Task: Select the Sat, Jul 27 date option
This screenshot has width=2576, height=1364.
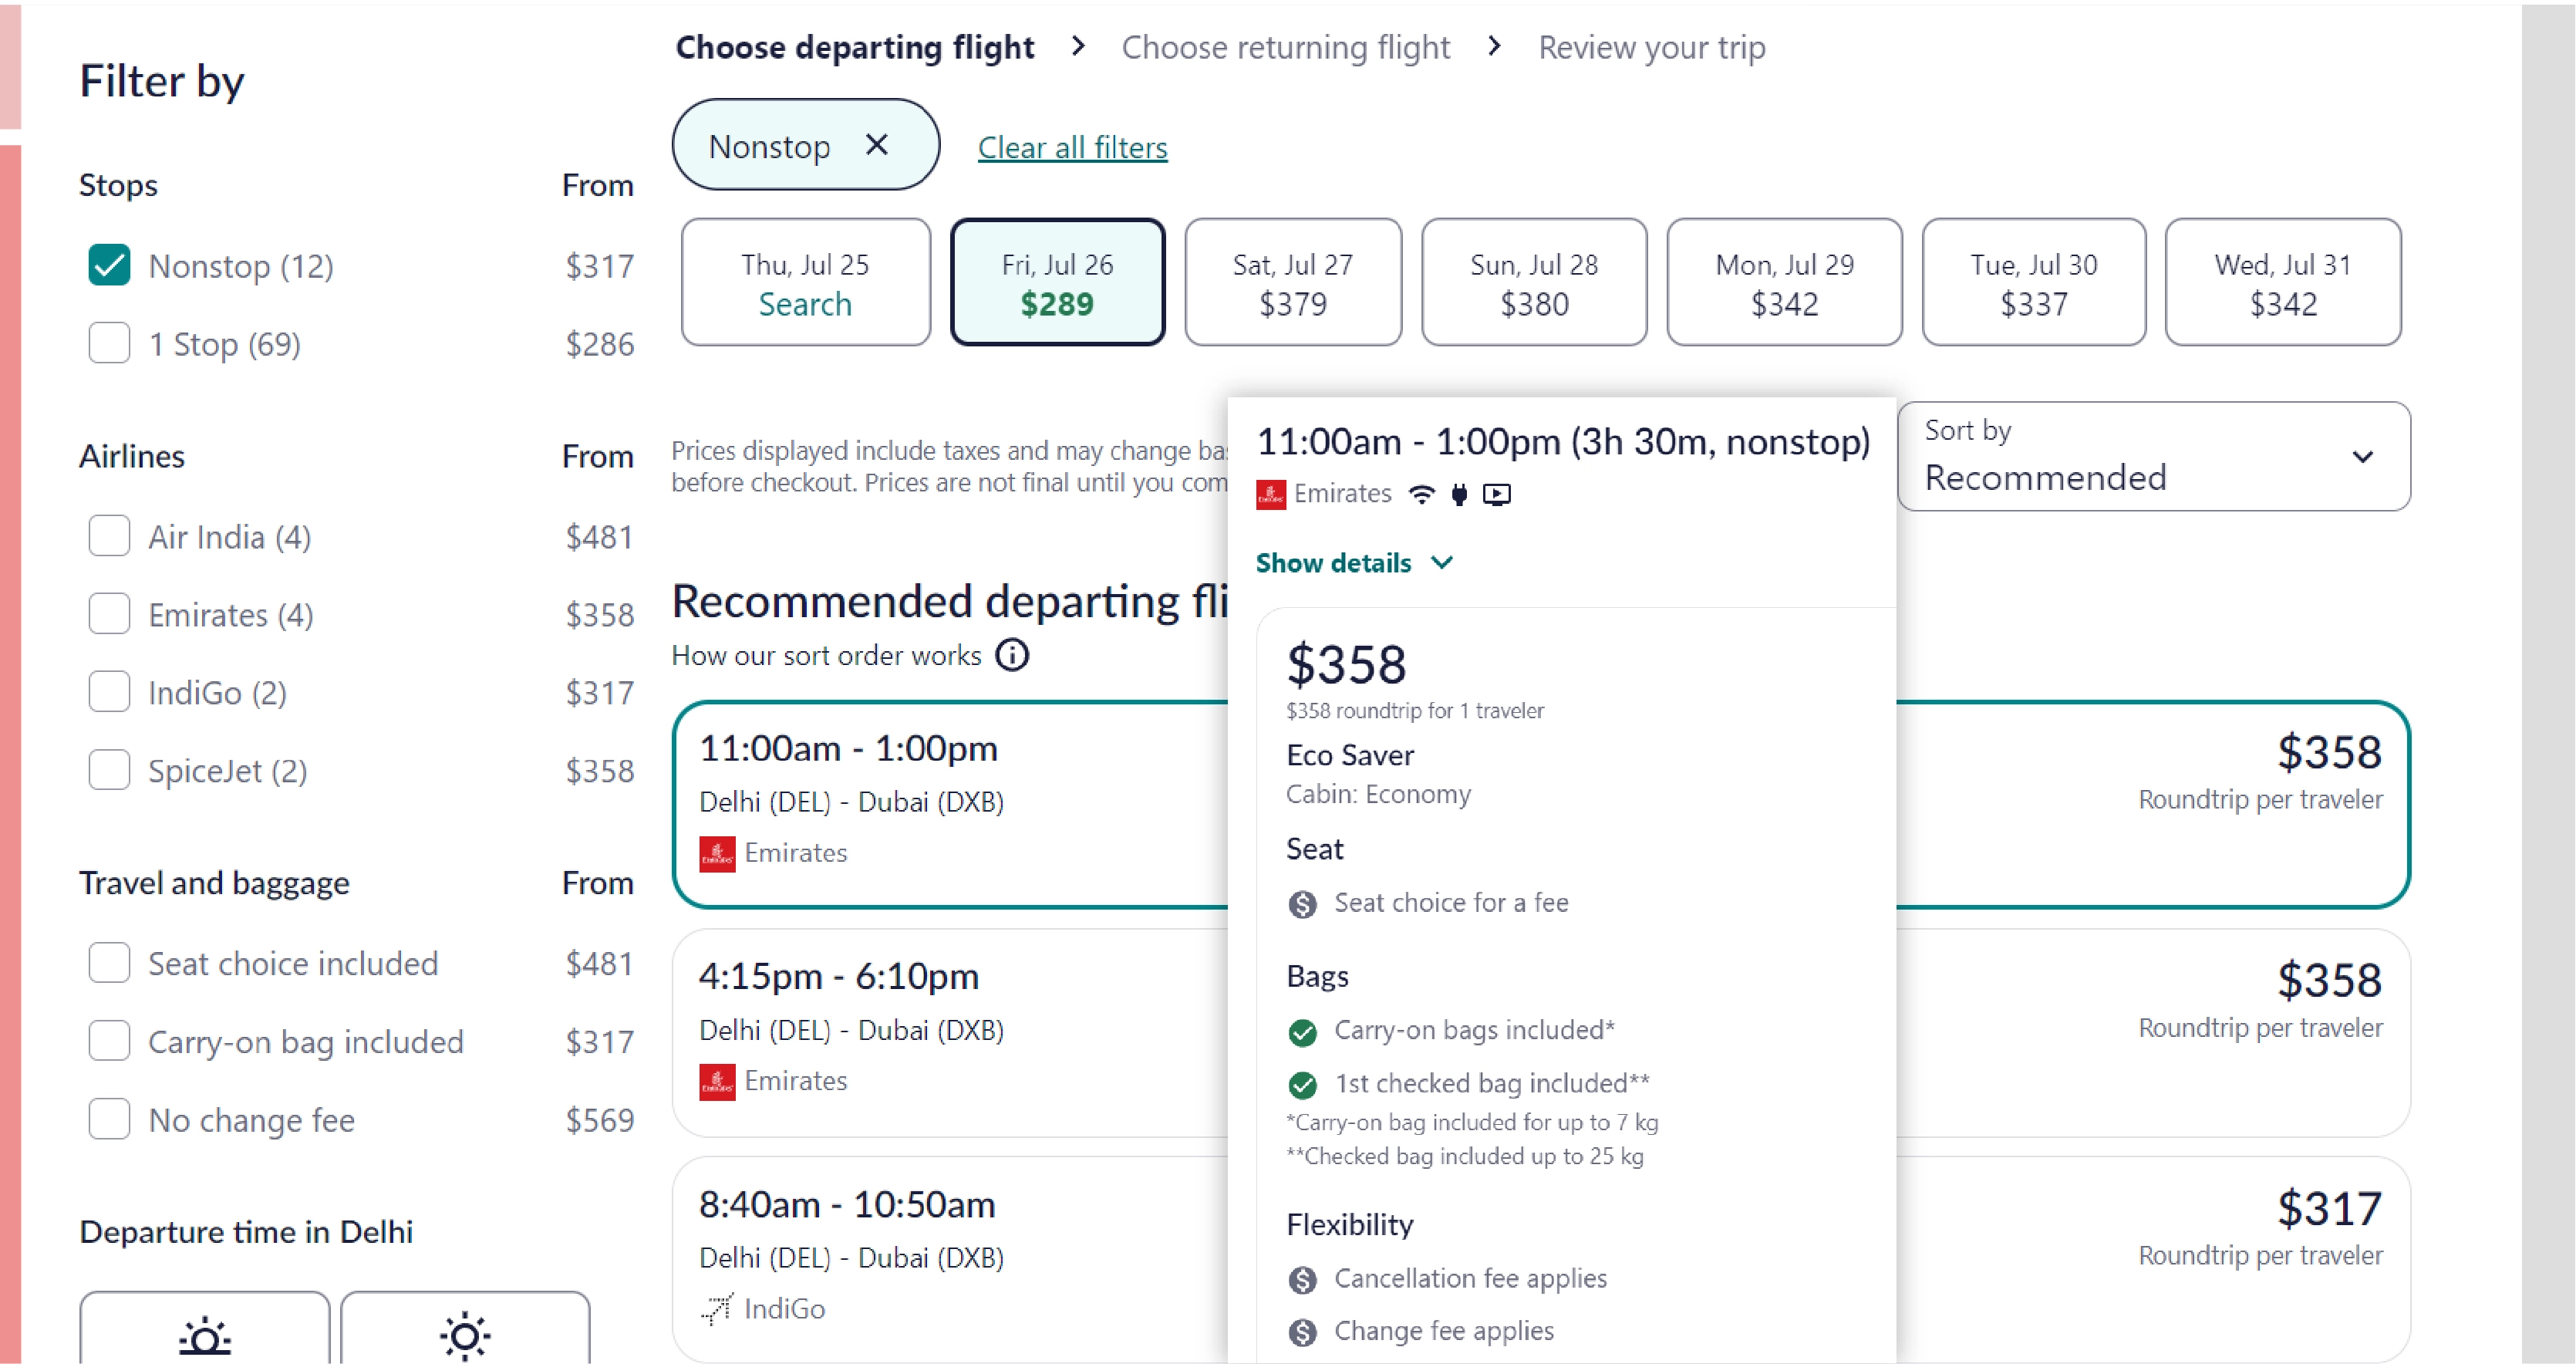Action: (x=1292, y=282)
